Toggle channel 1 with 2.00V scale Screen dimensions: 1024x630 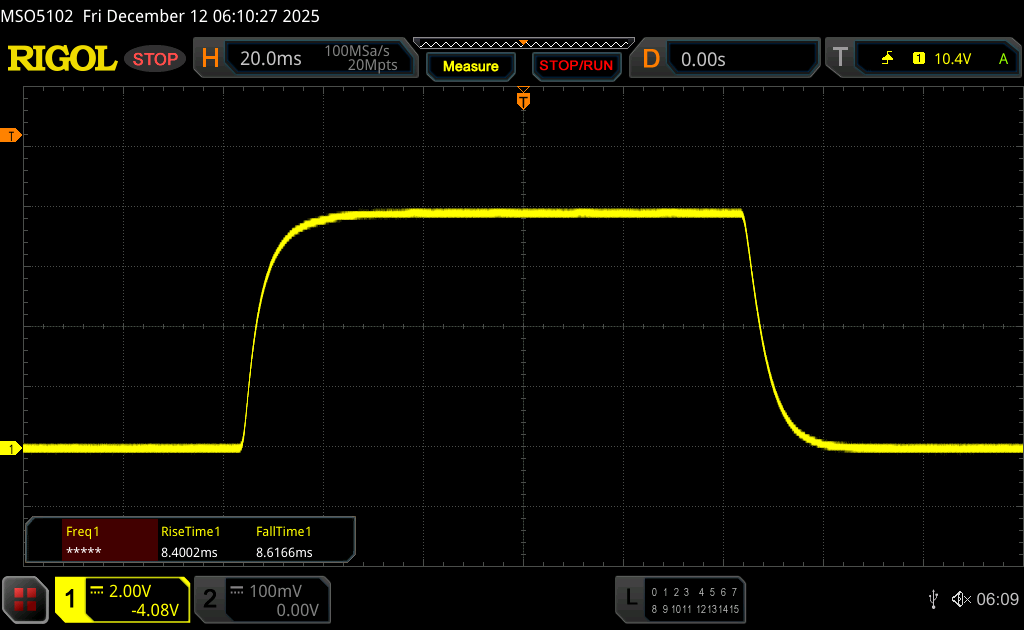[x=122, y=599]
